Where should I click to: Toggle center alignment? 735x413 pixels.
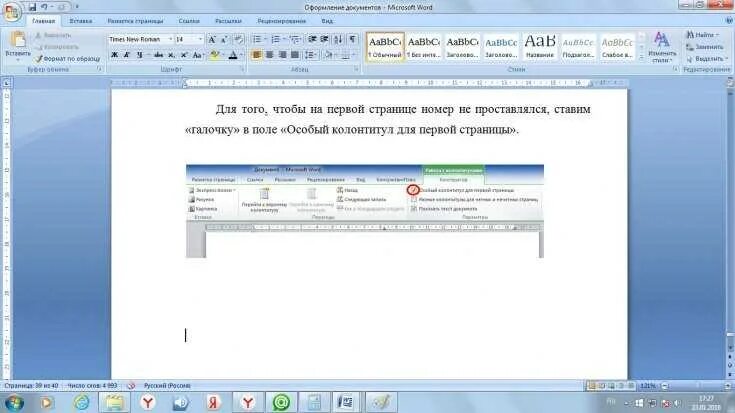pyautogui.click(x=270, y=55)
